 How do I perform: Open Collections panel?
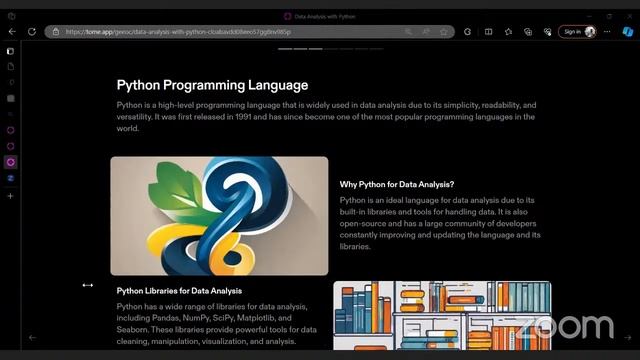click(x=528, y=31)
